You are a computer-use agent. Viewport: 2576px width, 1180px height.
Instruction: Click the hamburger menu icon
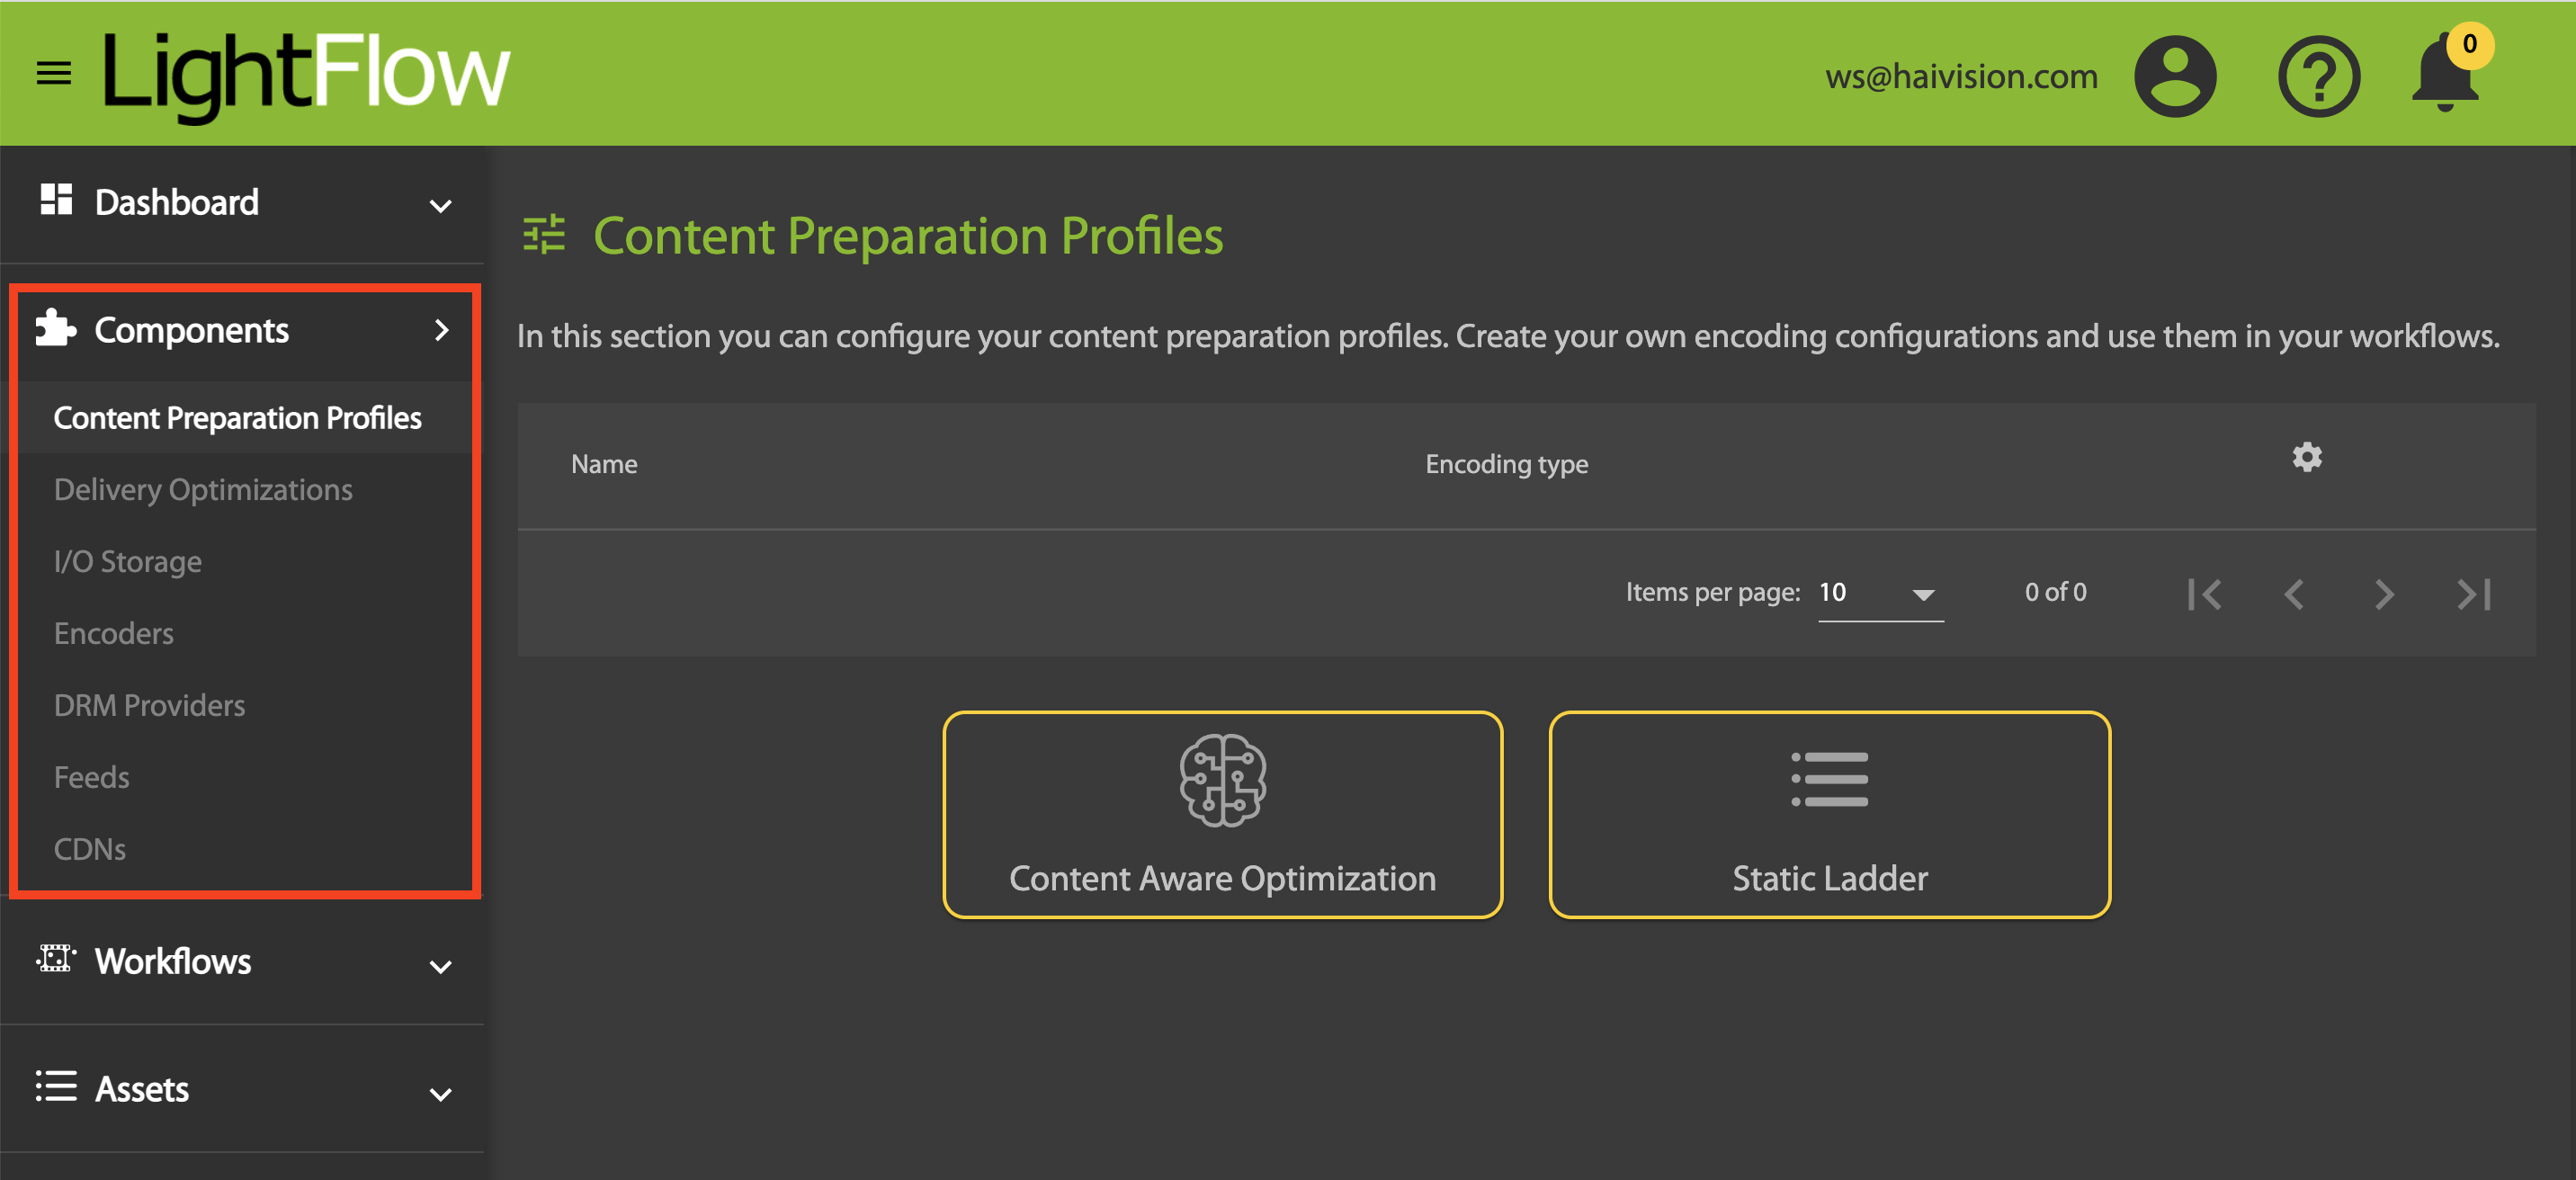(x=53, y=73)
